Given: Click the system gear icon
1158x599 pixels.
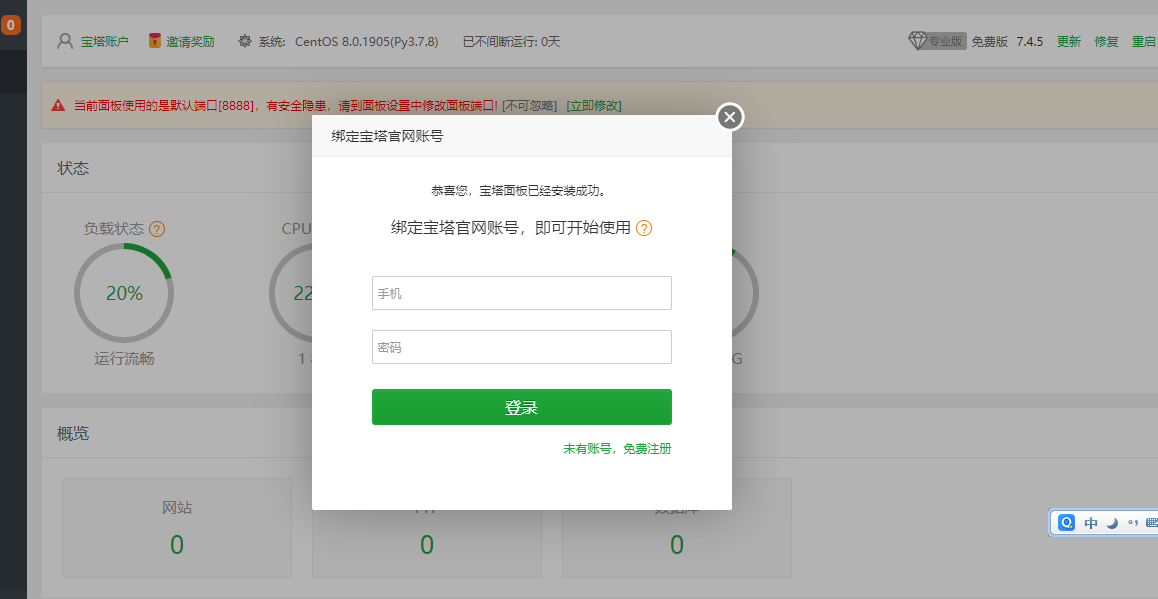Looking at the screenshot, I should [x=244, y=41].
